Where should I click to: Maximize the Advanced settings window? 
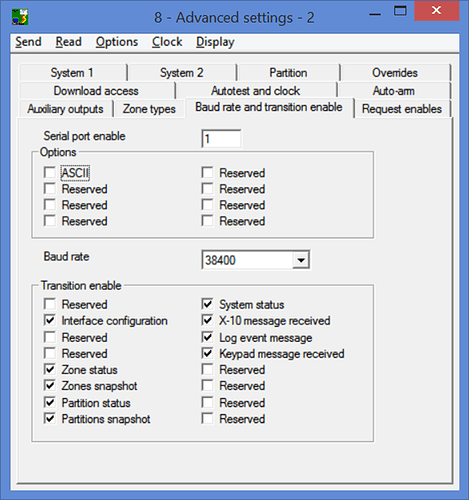pyautogui.click(x=400, y=11)
